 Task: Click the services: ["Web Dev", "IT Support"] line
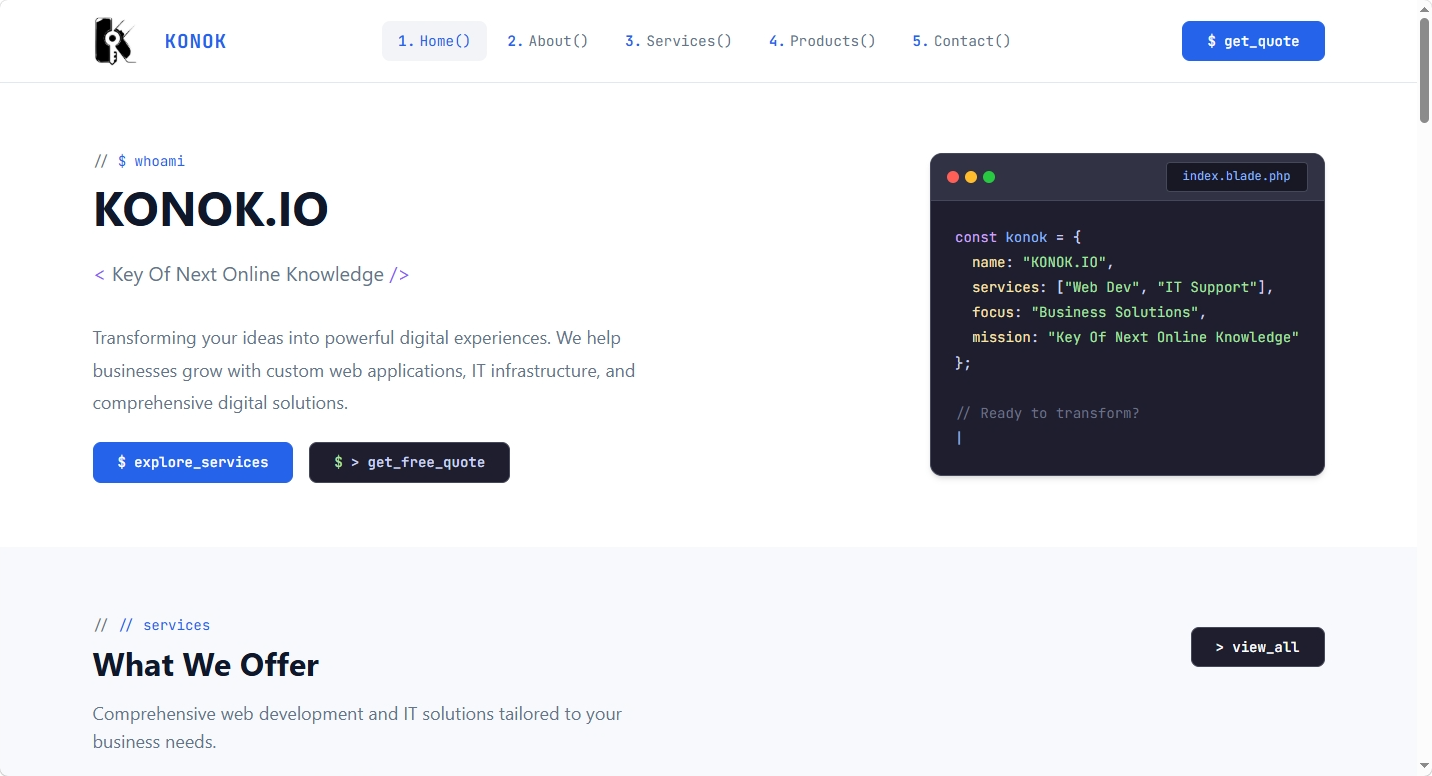point(1123,287)
